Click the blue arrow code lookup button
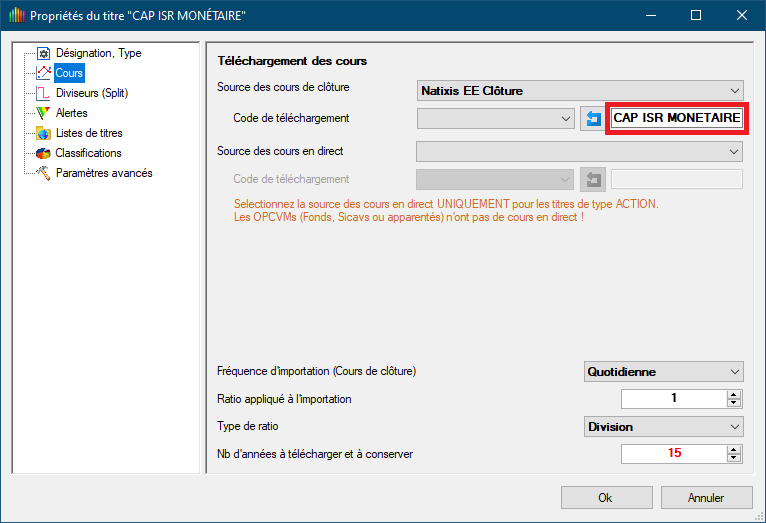This screenshot has height=523, width=766. click(592, 118)
